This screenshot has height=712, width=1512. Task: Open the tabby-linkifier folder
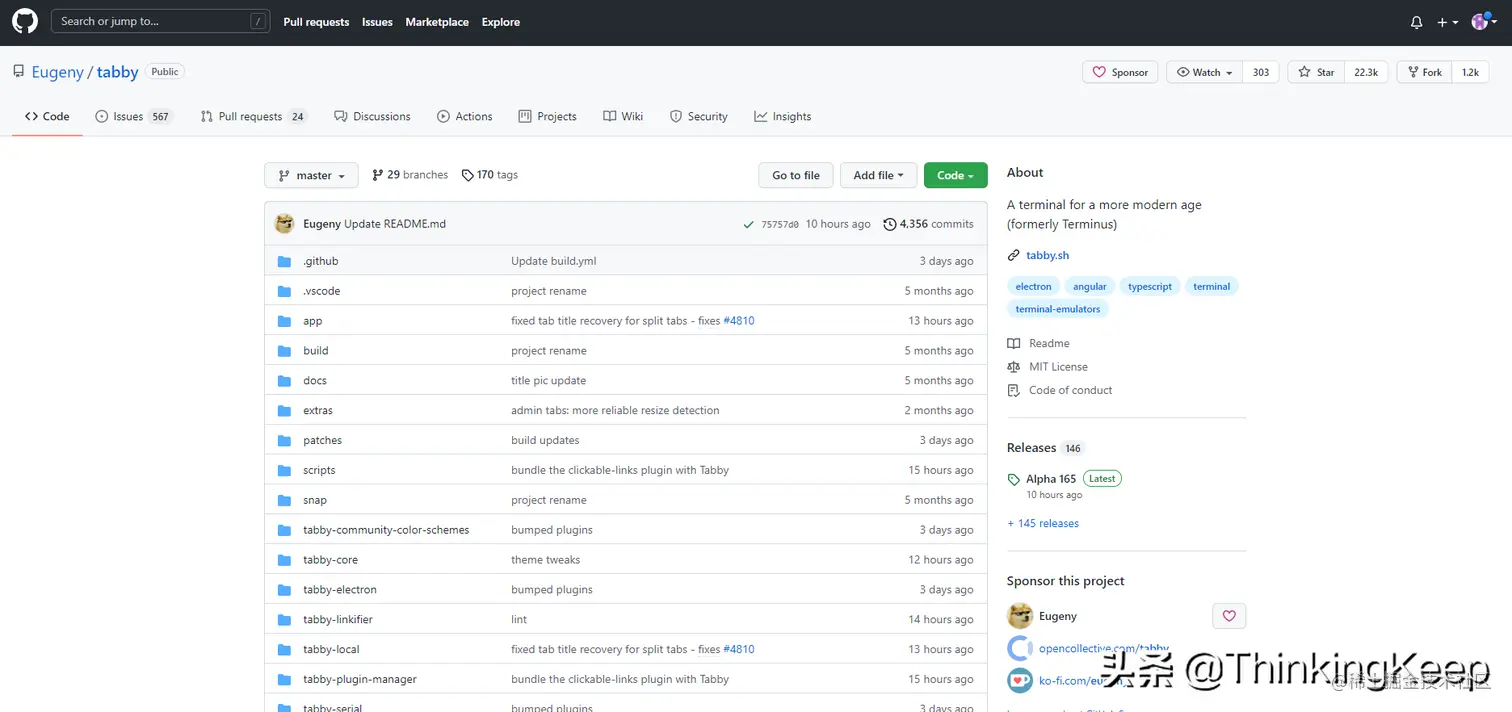point(338,620)
